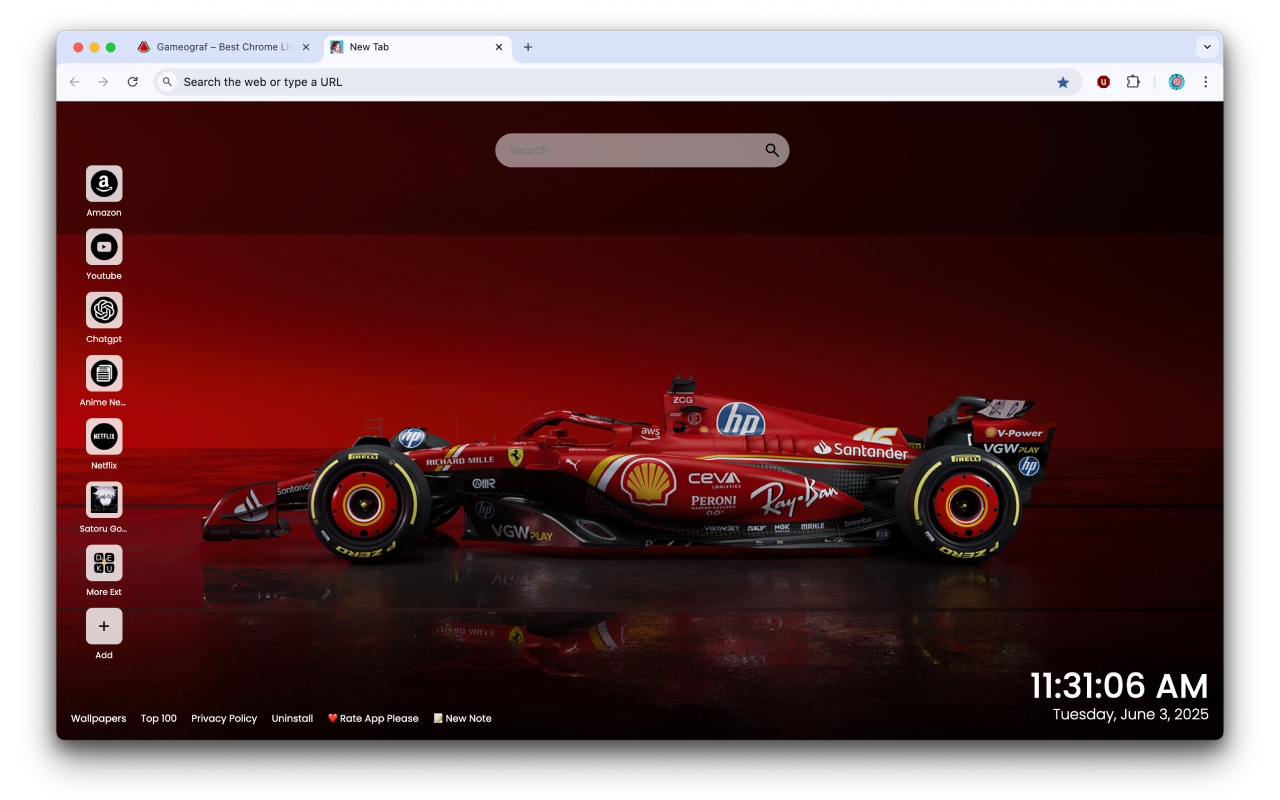
Task: Bookmark this page with the star icon
Action: pos(1063,81)
